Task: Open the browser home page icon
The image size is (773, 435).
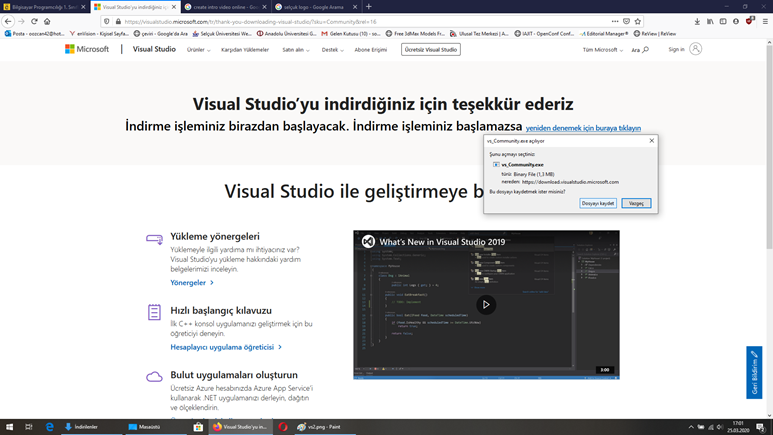Action: pyautogui.click(x=47, y=21)
